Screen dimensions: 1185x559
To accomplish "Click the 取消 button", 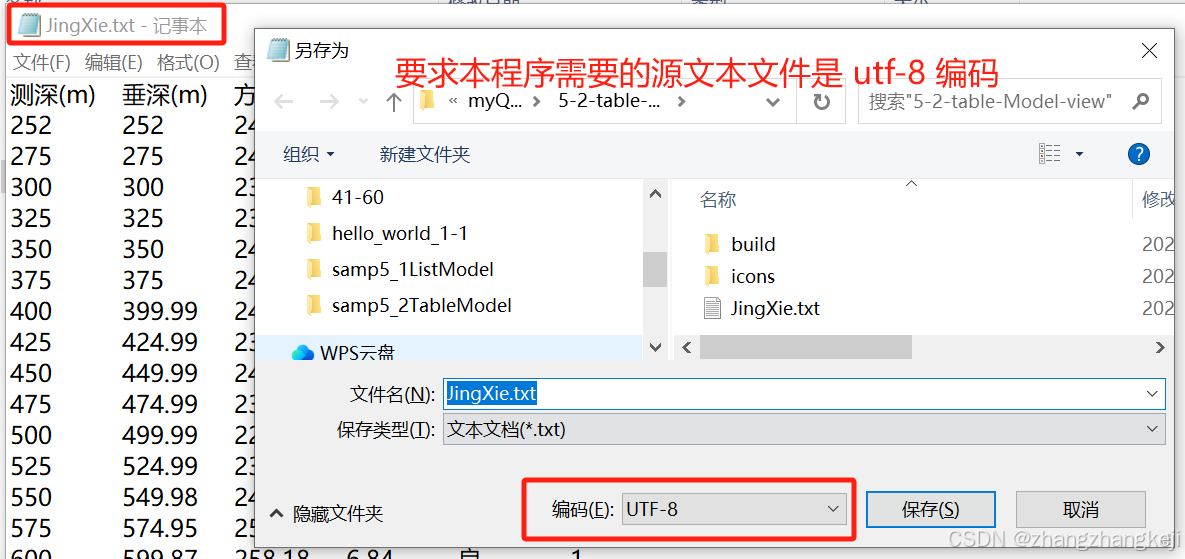I will pyautogui.click(x=1081, y=509).
